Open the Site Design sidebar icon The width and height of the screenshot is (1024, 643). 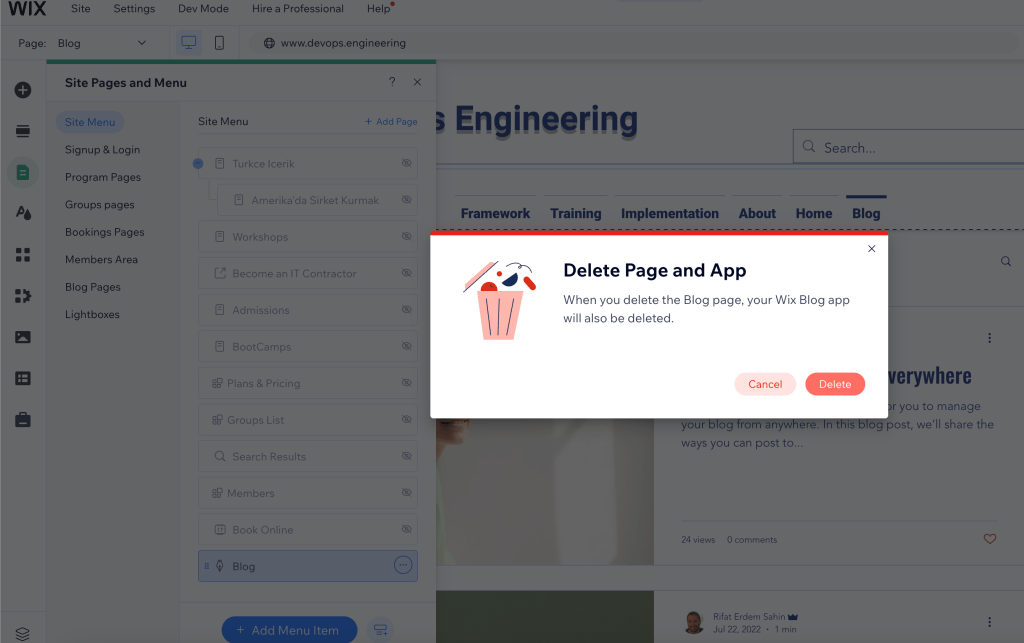(23, 213)
